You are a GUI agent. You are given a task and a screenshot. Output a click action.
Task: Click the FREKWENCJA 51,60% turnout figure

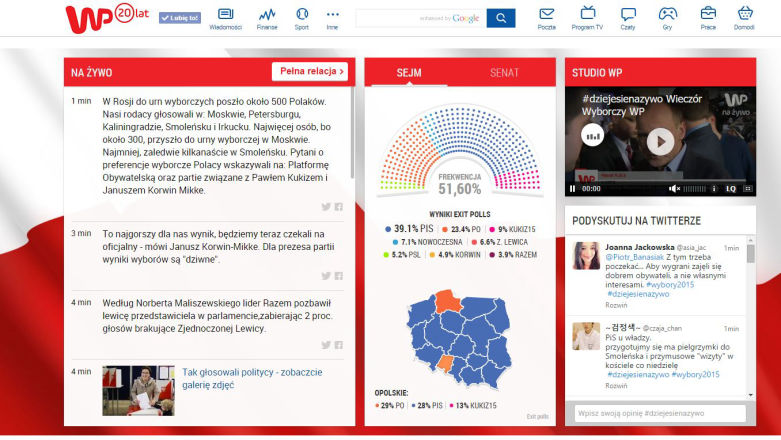pos(460,184)
